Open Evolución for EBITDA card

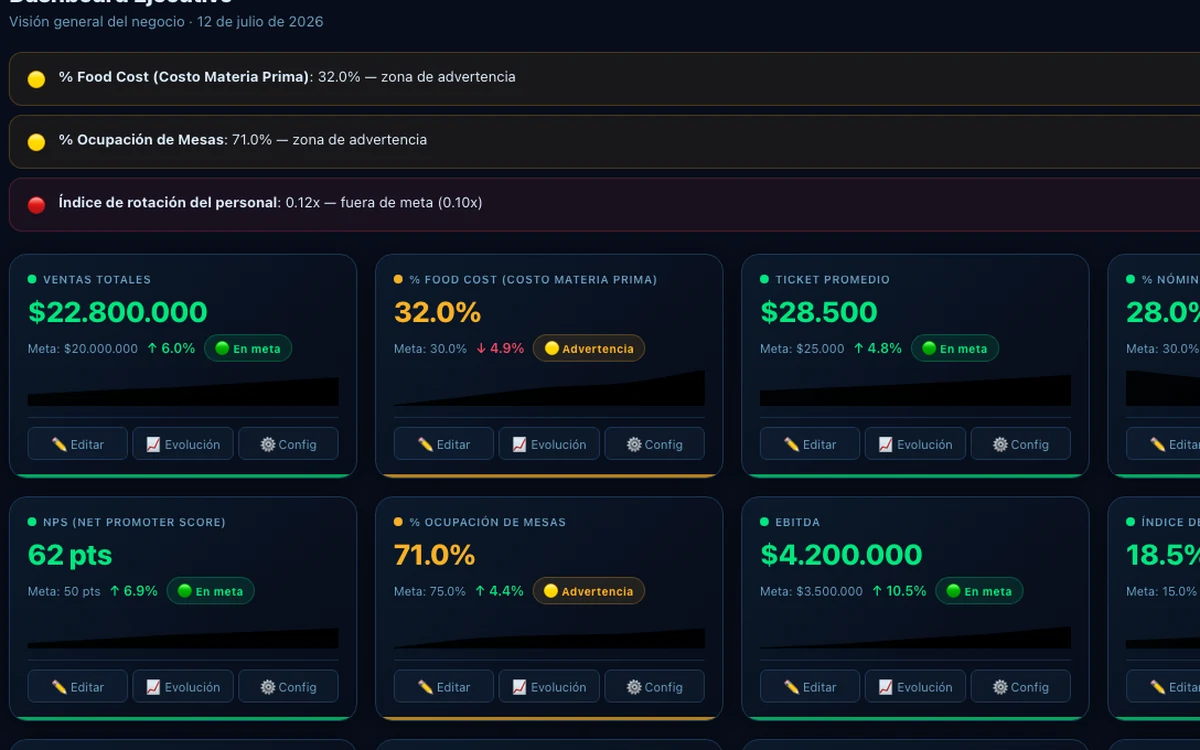pos(915,687)
